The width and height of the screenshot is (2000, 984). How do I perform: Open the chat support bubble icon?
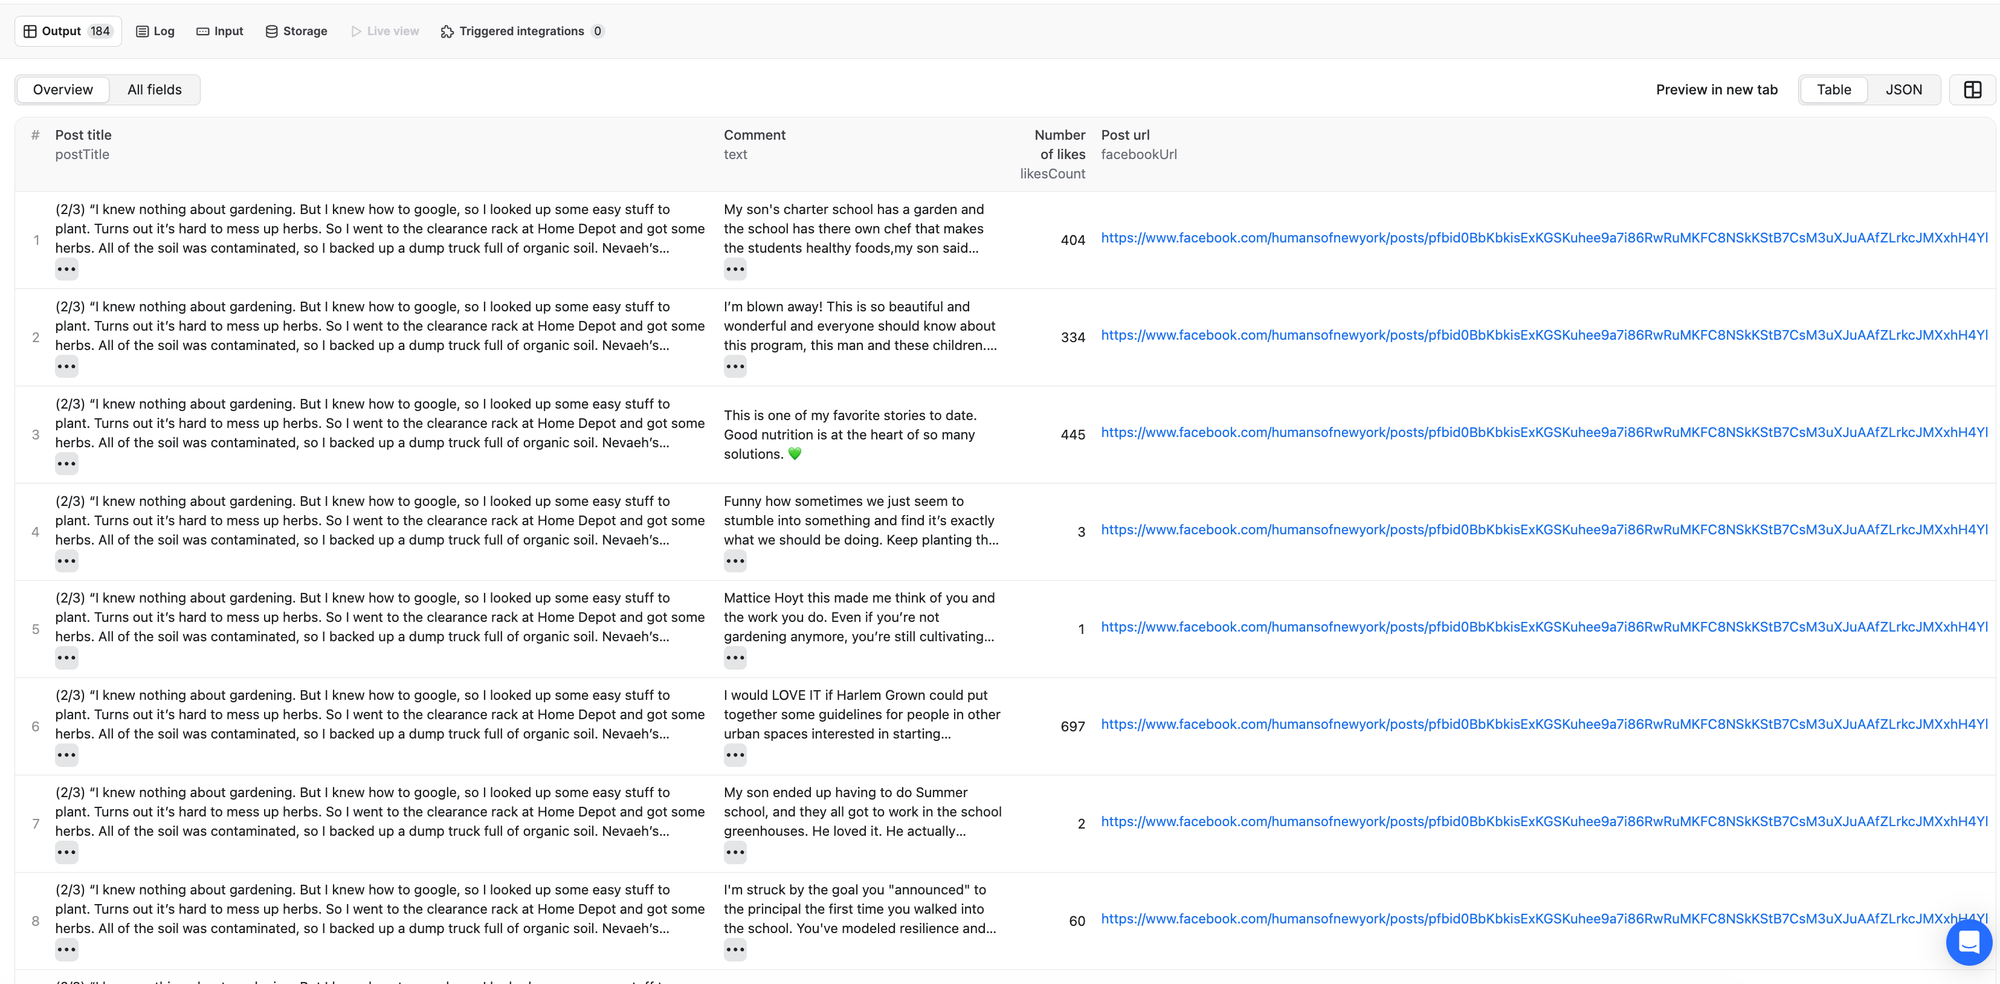(x=1968, y=942)
